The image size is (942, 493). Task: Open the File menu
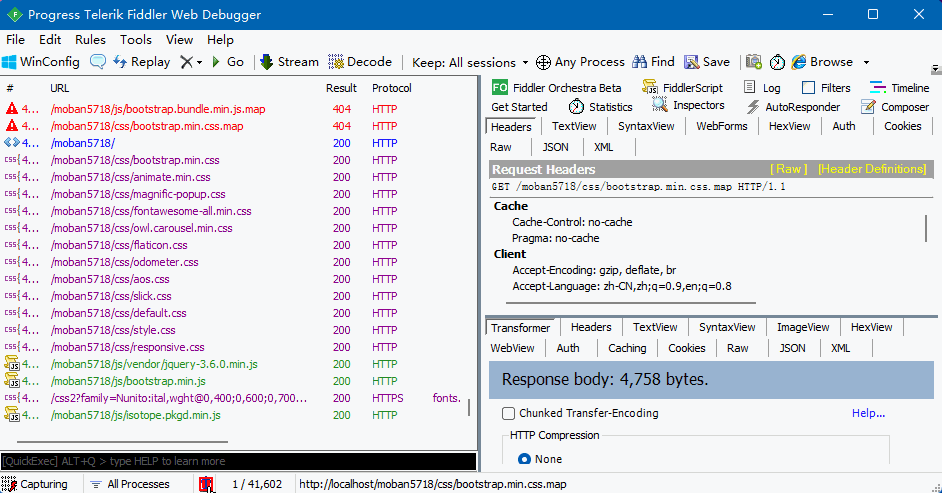click(x=16, y=40)
